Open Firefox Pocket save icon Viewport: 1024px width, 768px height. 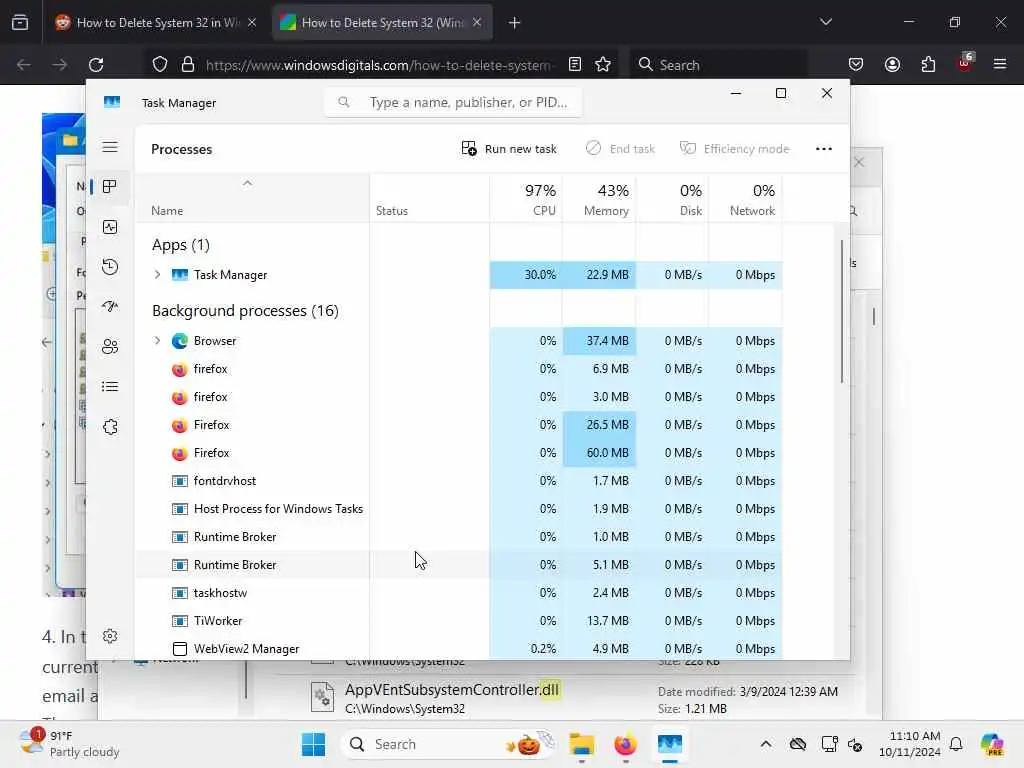[856, 65]
